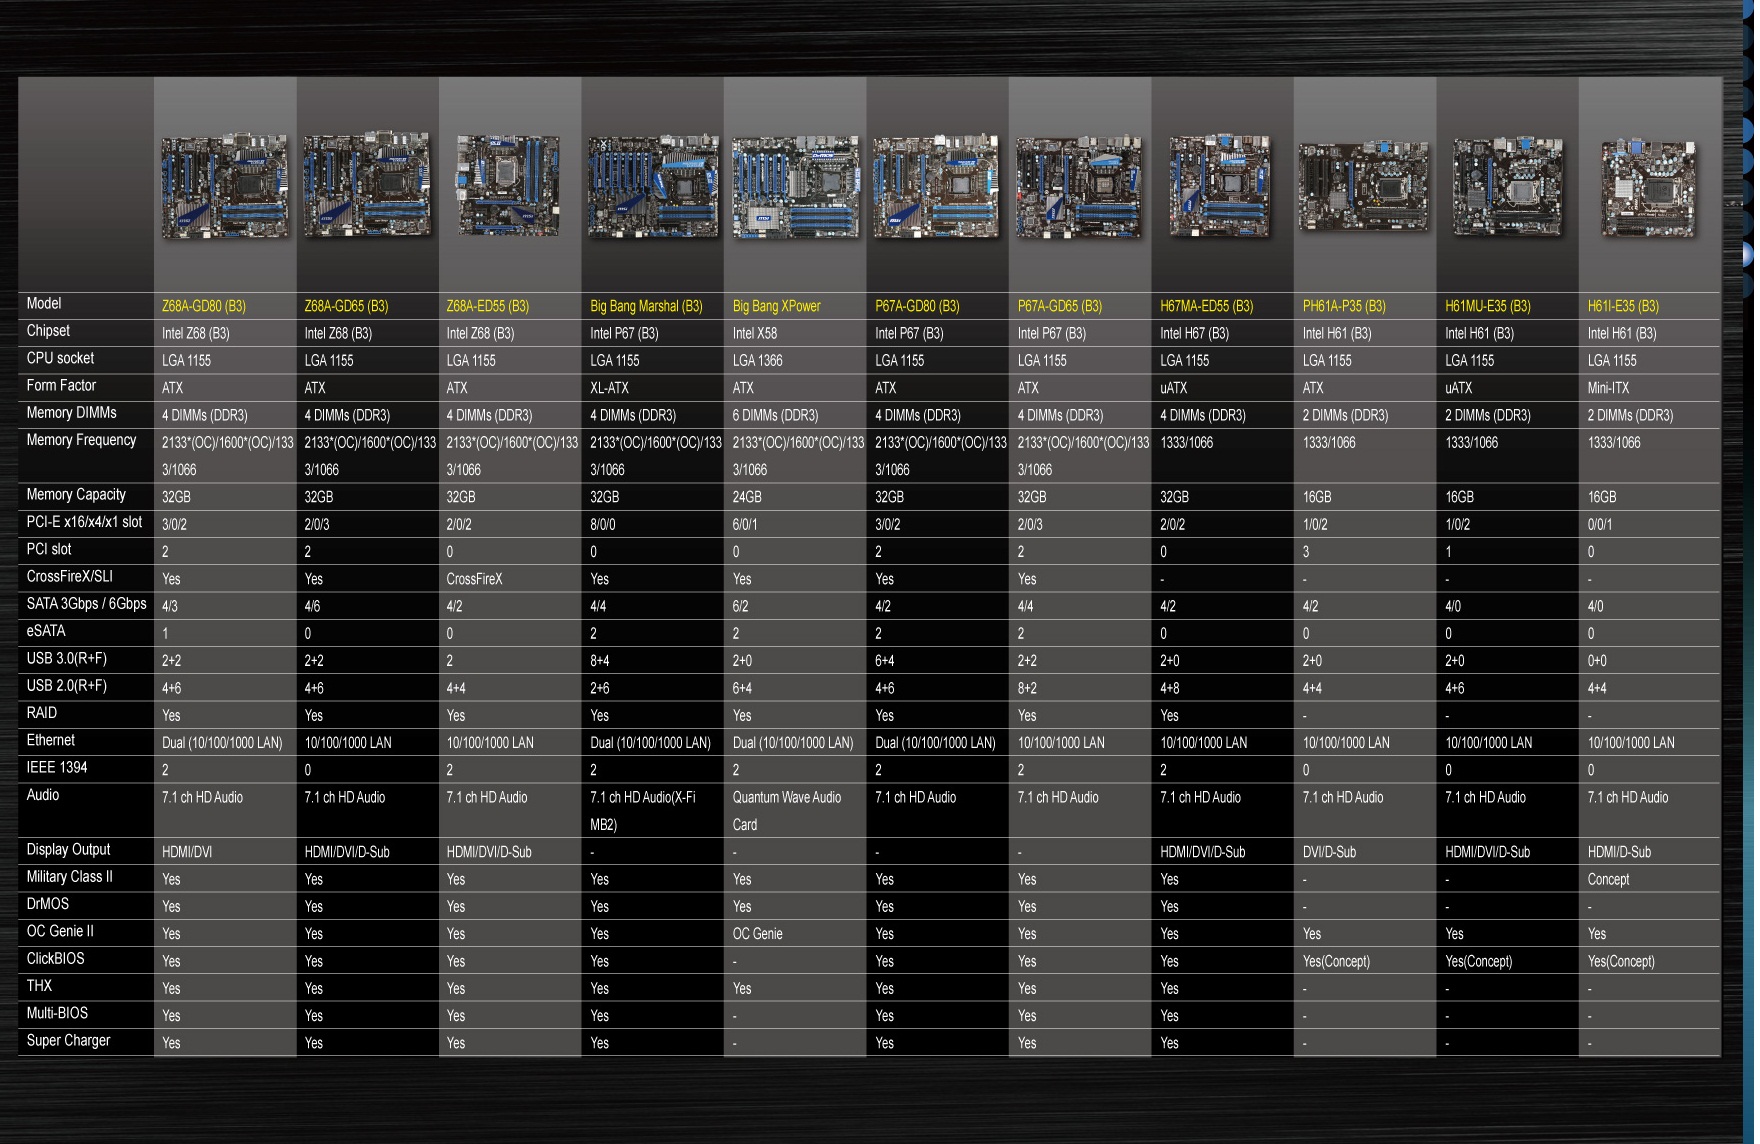This screenshot has height=1144, width=1760.
Task: Click the RAID row label
Action: 42,713
